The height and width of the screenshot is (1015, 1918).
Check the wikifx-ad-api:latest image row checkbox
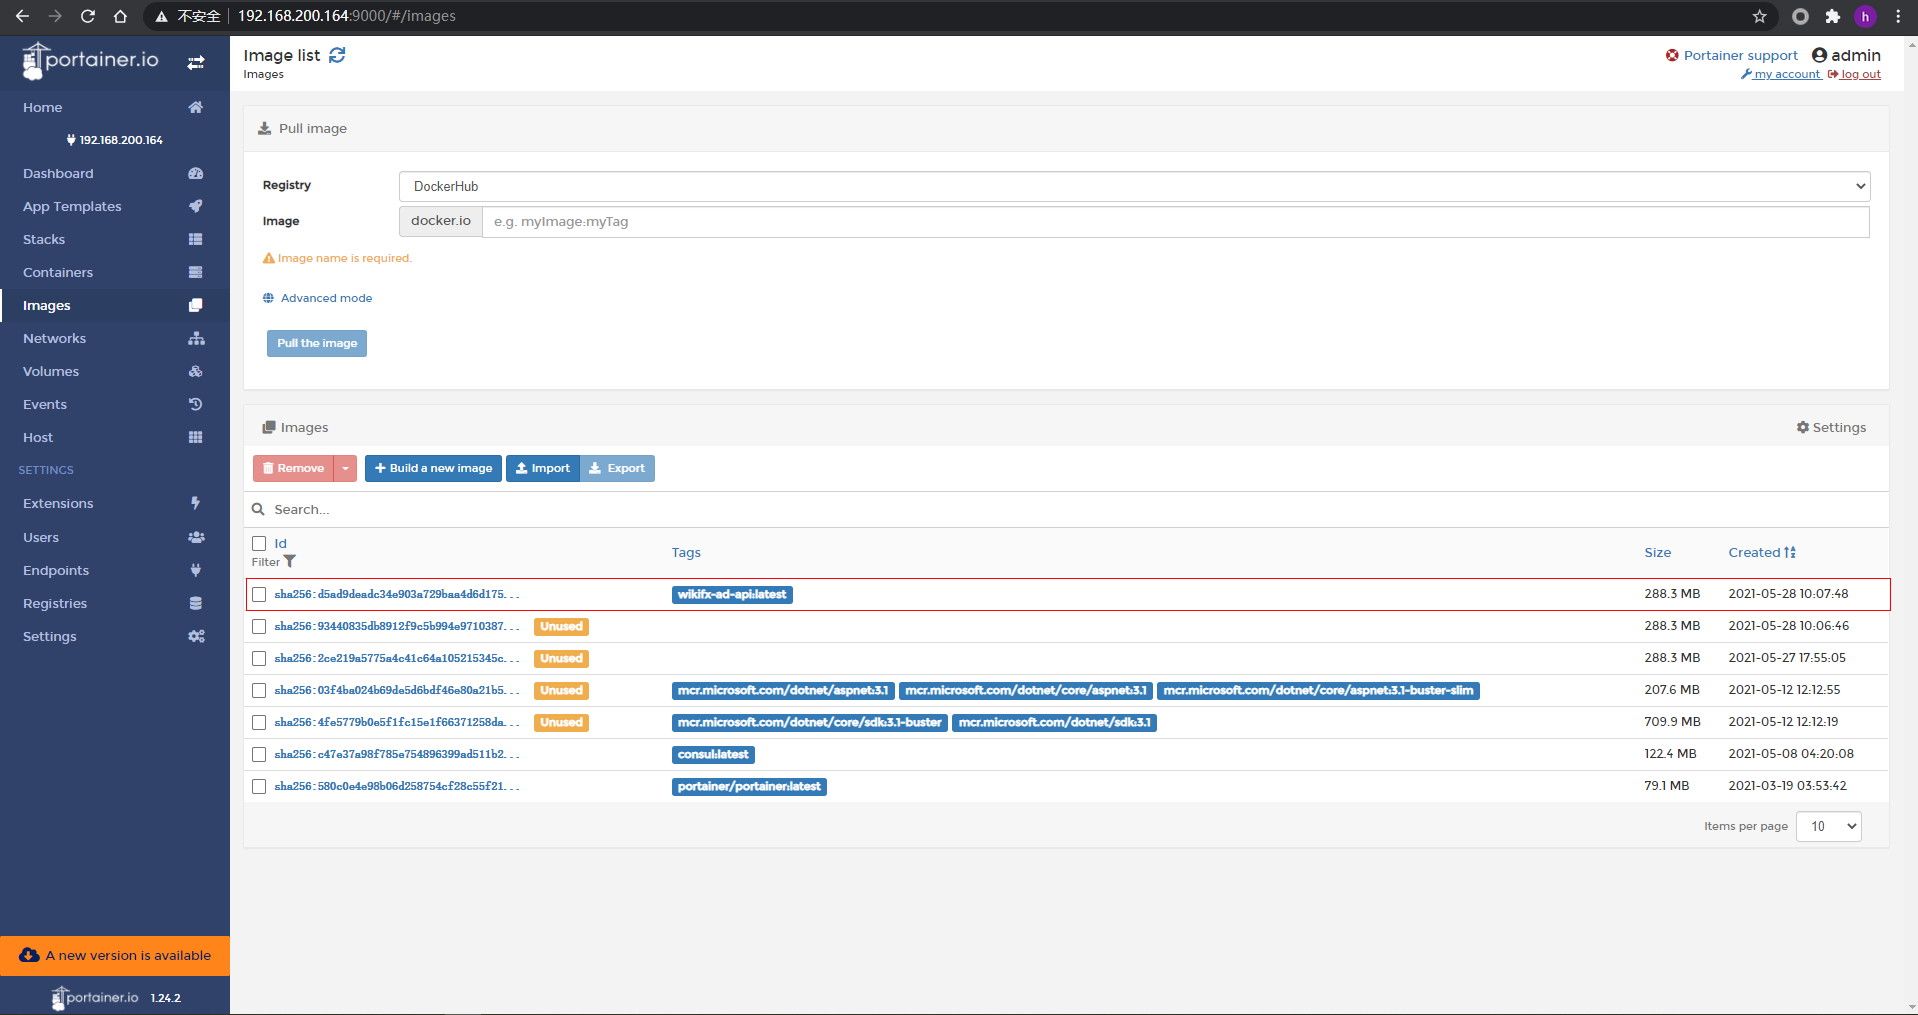click(259, 594)
